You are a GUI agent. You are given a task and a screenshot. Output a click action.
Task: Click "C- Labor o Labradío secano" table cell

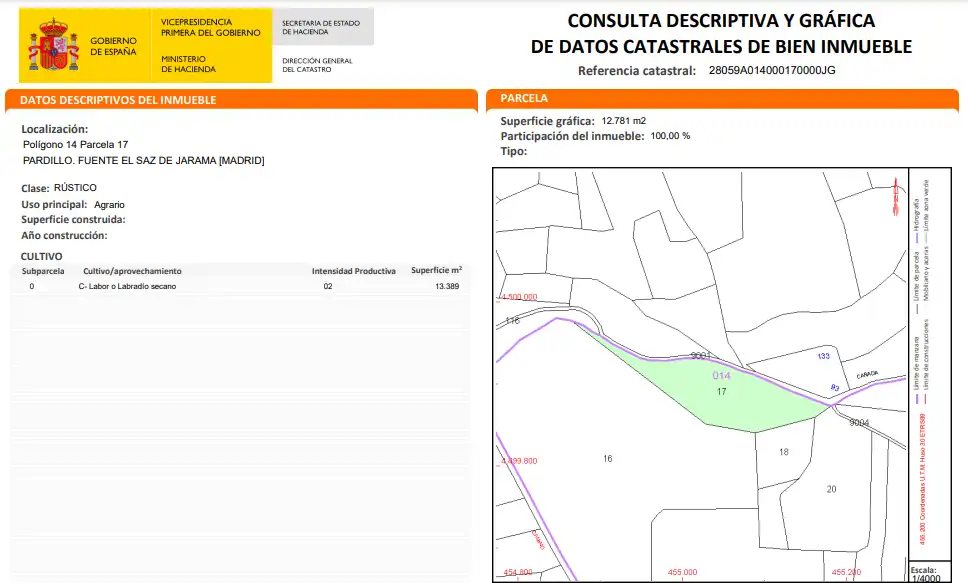pos(127,287)
